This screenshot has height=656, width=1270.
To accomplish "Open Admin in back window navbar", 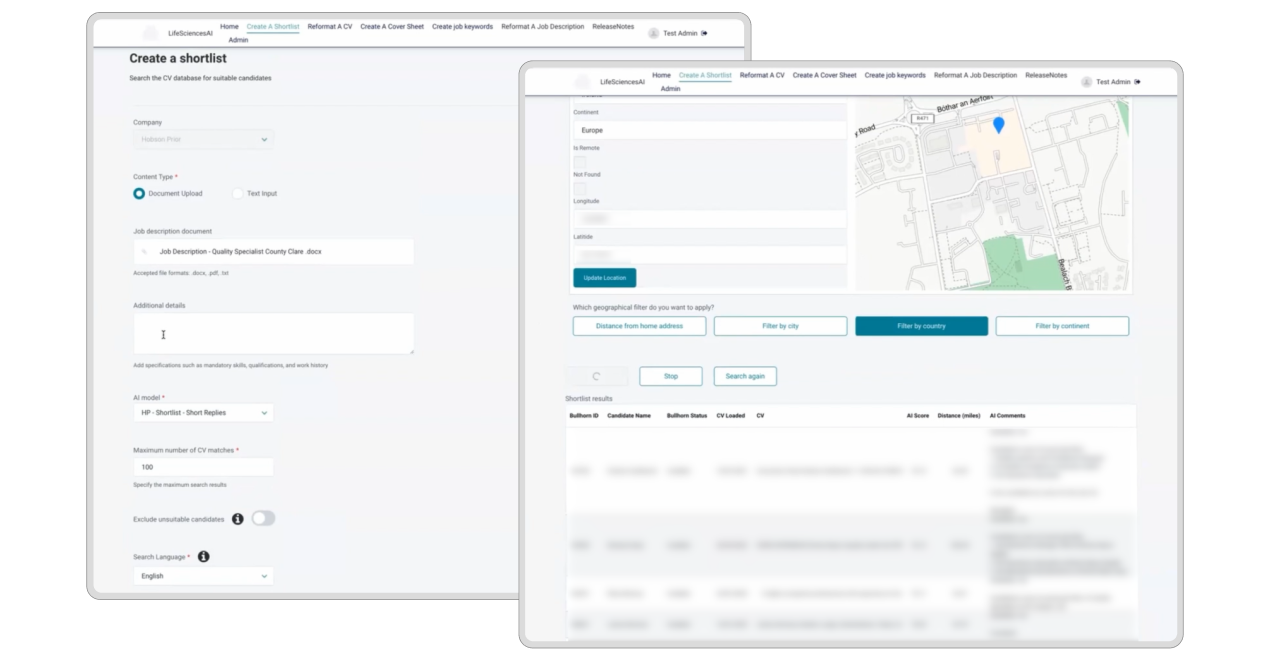I will 238,40.
